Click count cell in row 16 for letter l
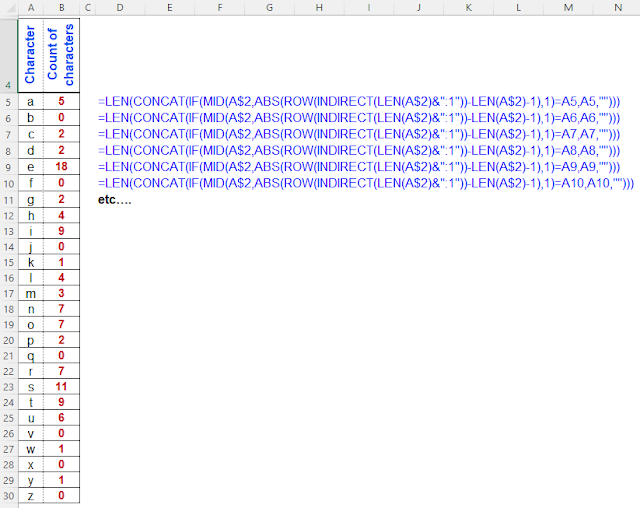640x508 pixels. pos(62,277)
